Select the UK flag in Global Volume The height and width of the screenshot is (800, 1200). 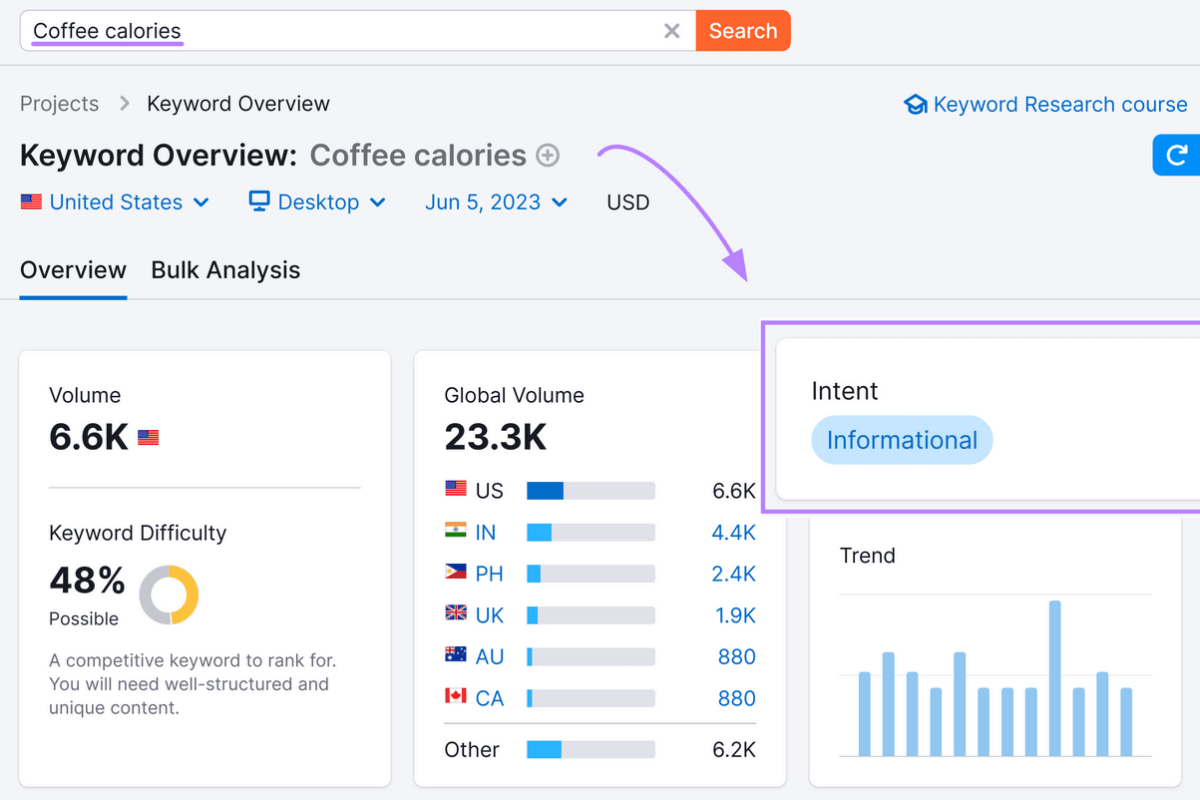tap(455, 614)
